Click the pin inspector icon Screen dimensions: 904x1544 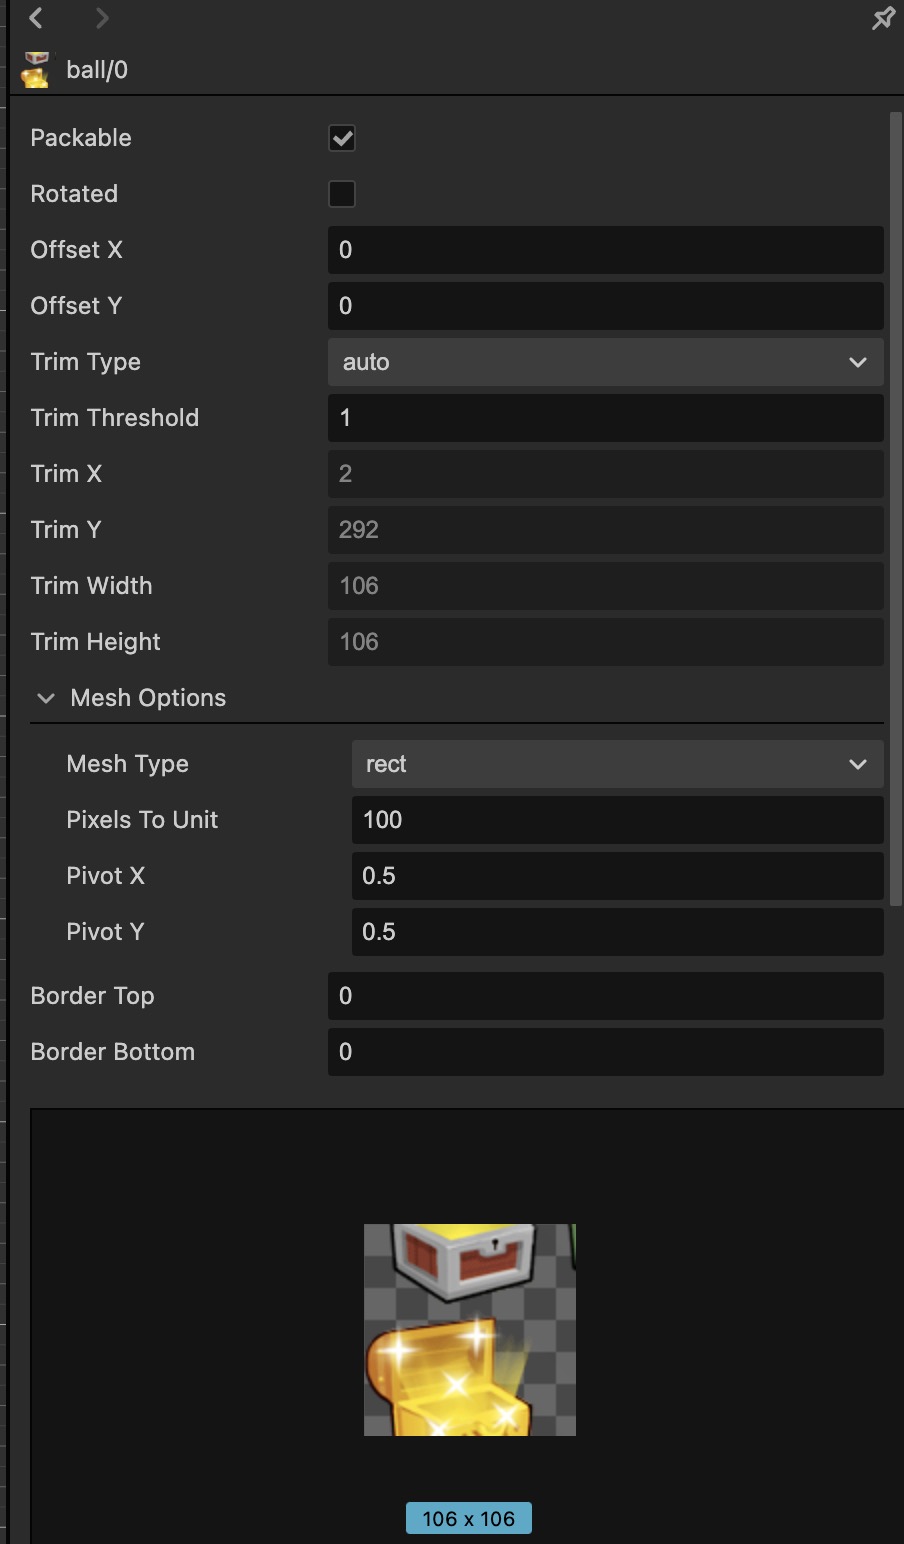pyautogui.click(x=883, y=18)
